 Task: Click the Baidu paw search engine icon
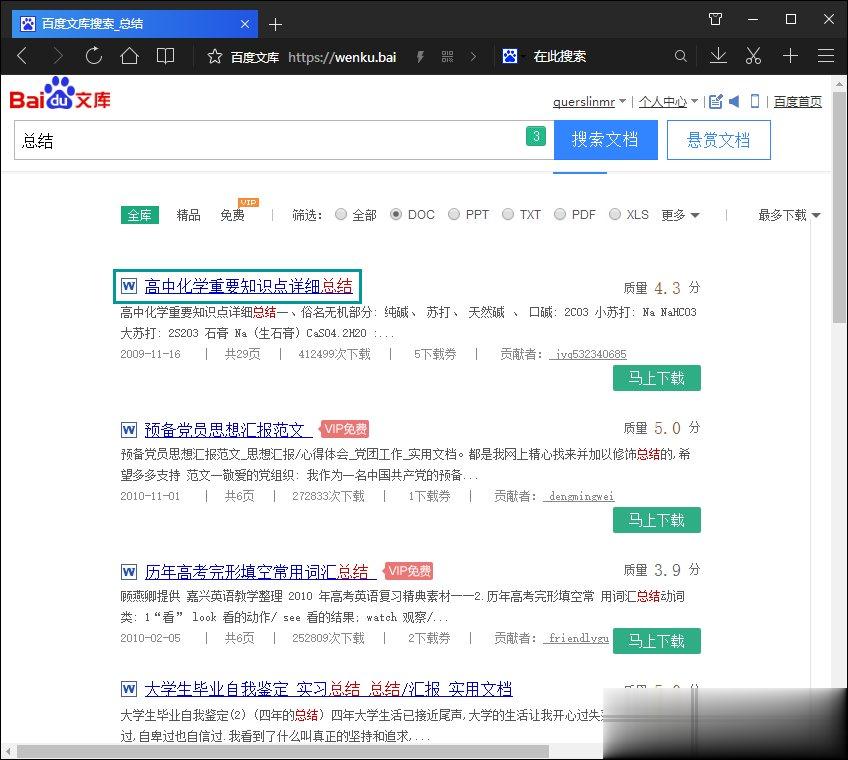pos(509,56)
